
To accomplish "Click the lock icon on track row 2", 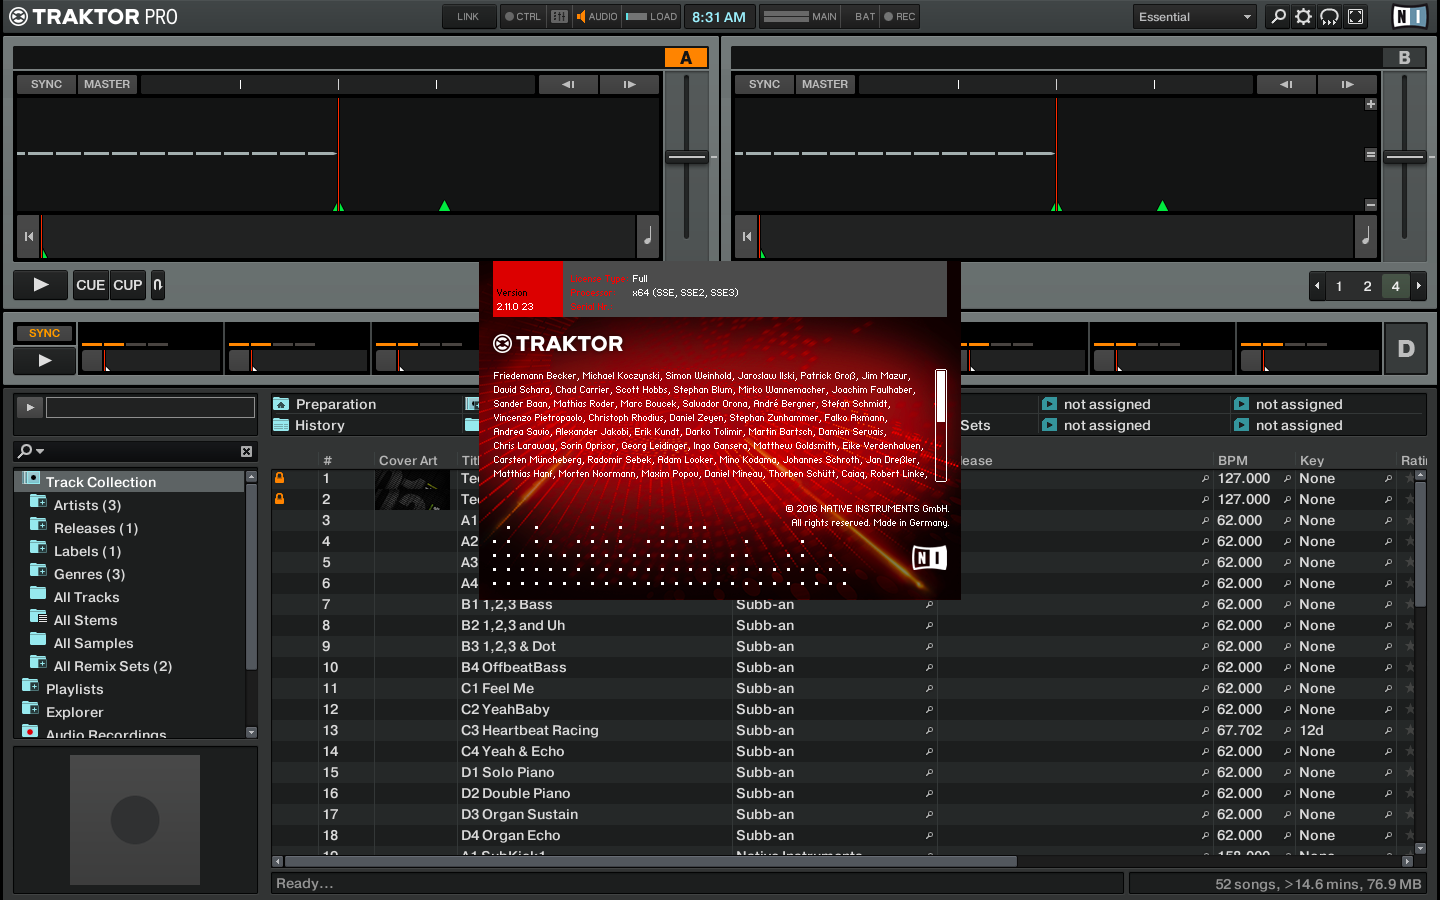I will [x=280, y=499].
